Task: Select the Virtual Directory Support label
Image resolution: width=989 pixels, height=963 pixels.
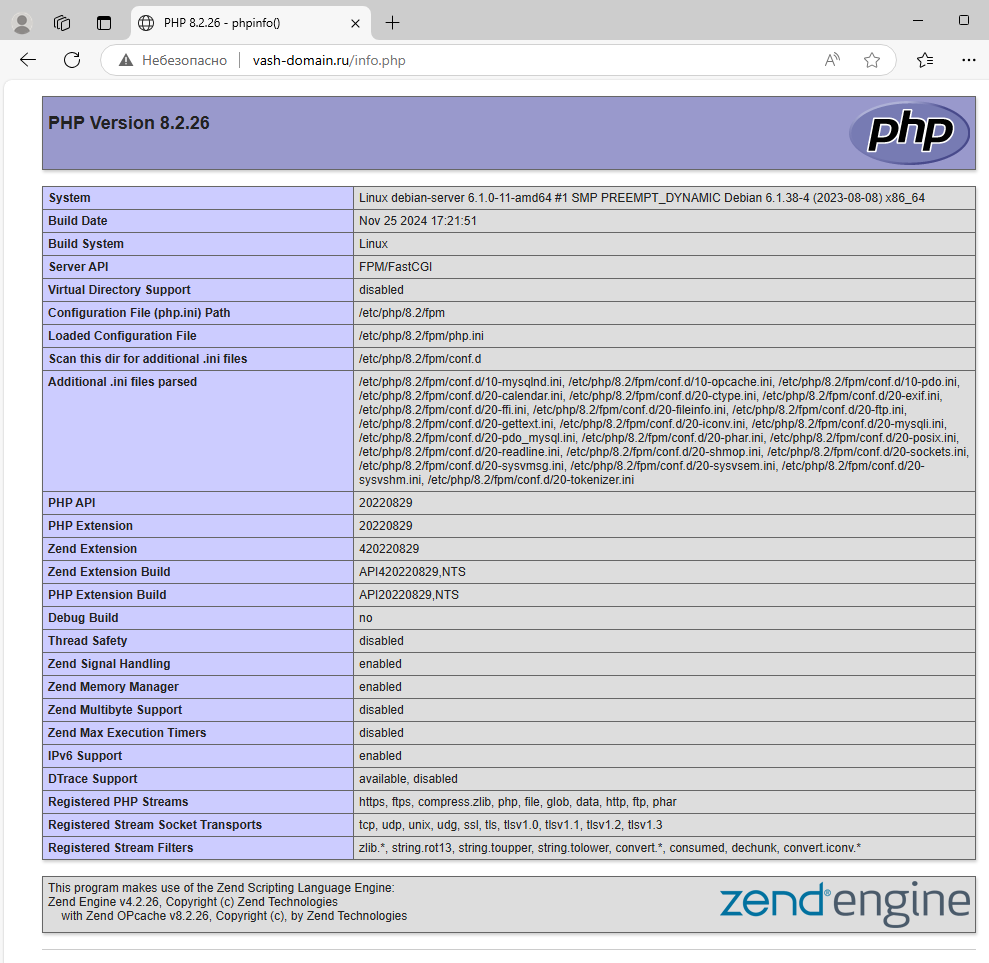Action: (119, 290)
